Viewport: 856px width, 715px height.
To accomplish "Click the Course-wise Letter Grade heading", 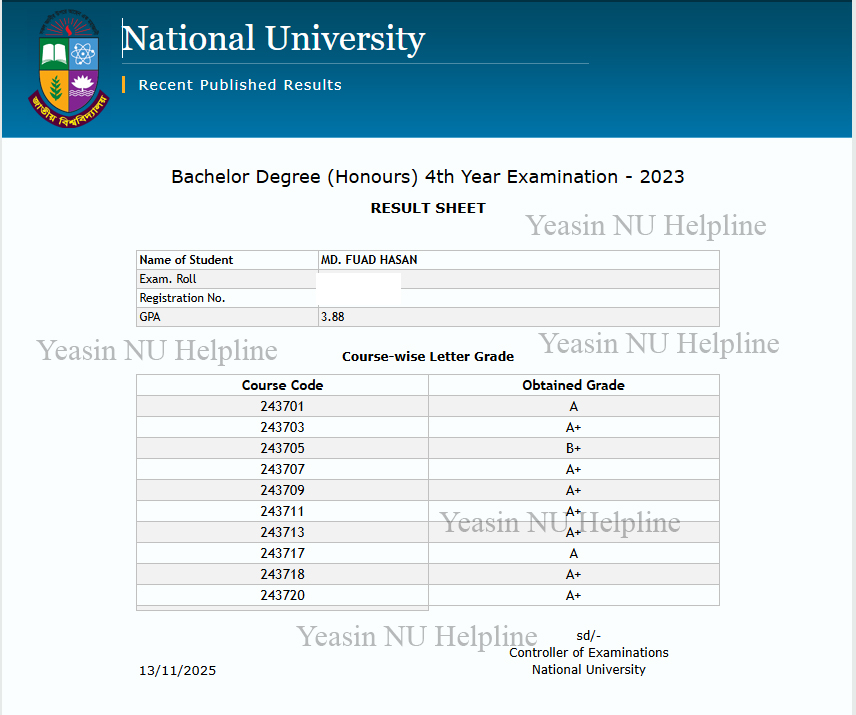I will pyautogui.click(x=428, y=356).
